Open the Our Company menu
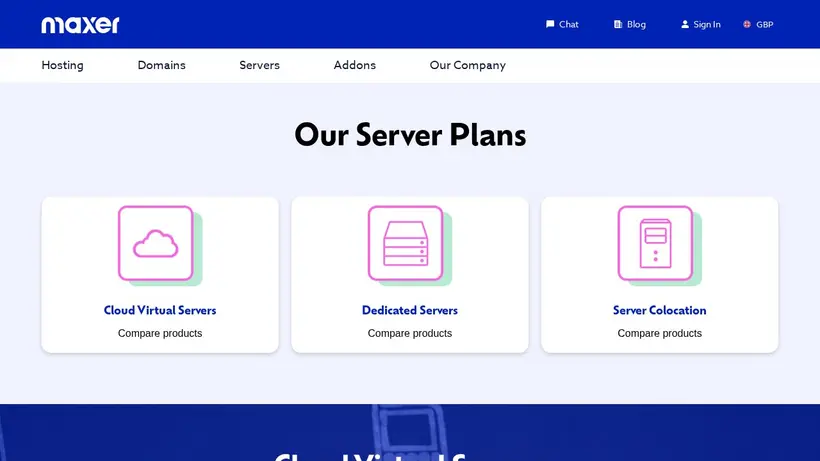 468,65
